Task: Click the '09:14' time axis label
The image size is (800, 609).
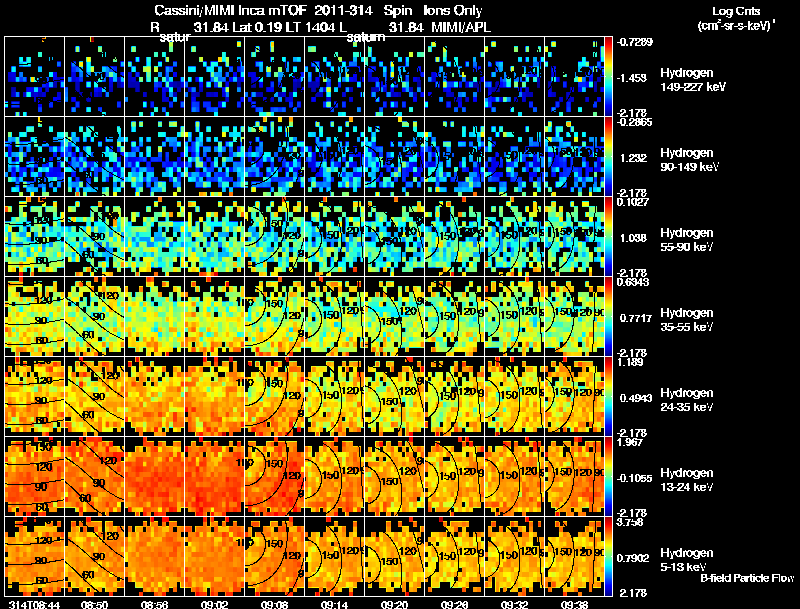Action: coord(334,604)
